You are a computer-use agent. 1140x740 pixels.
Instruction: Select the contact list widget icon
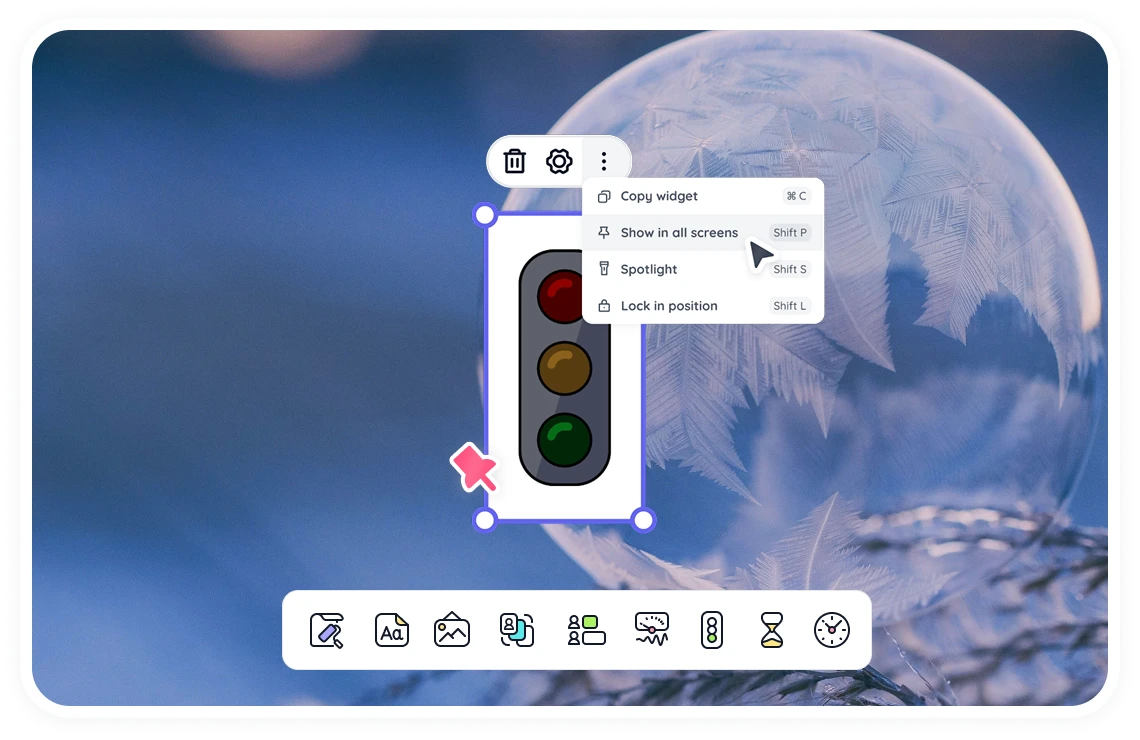click(x=586, y=630)
